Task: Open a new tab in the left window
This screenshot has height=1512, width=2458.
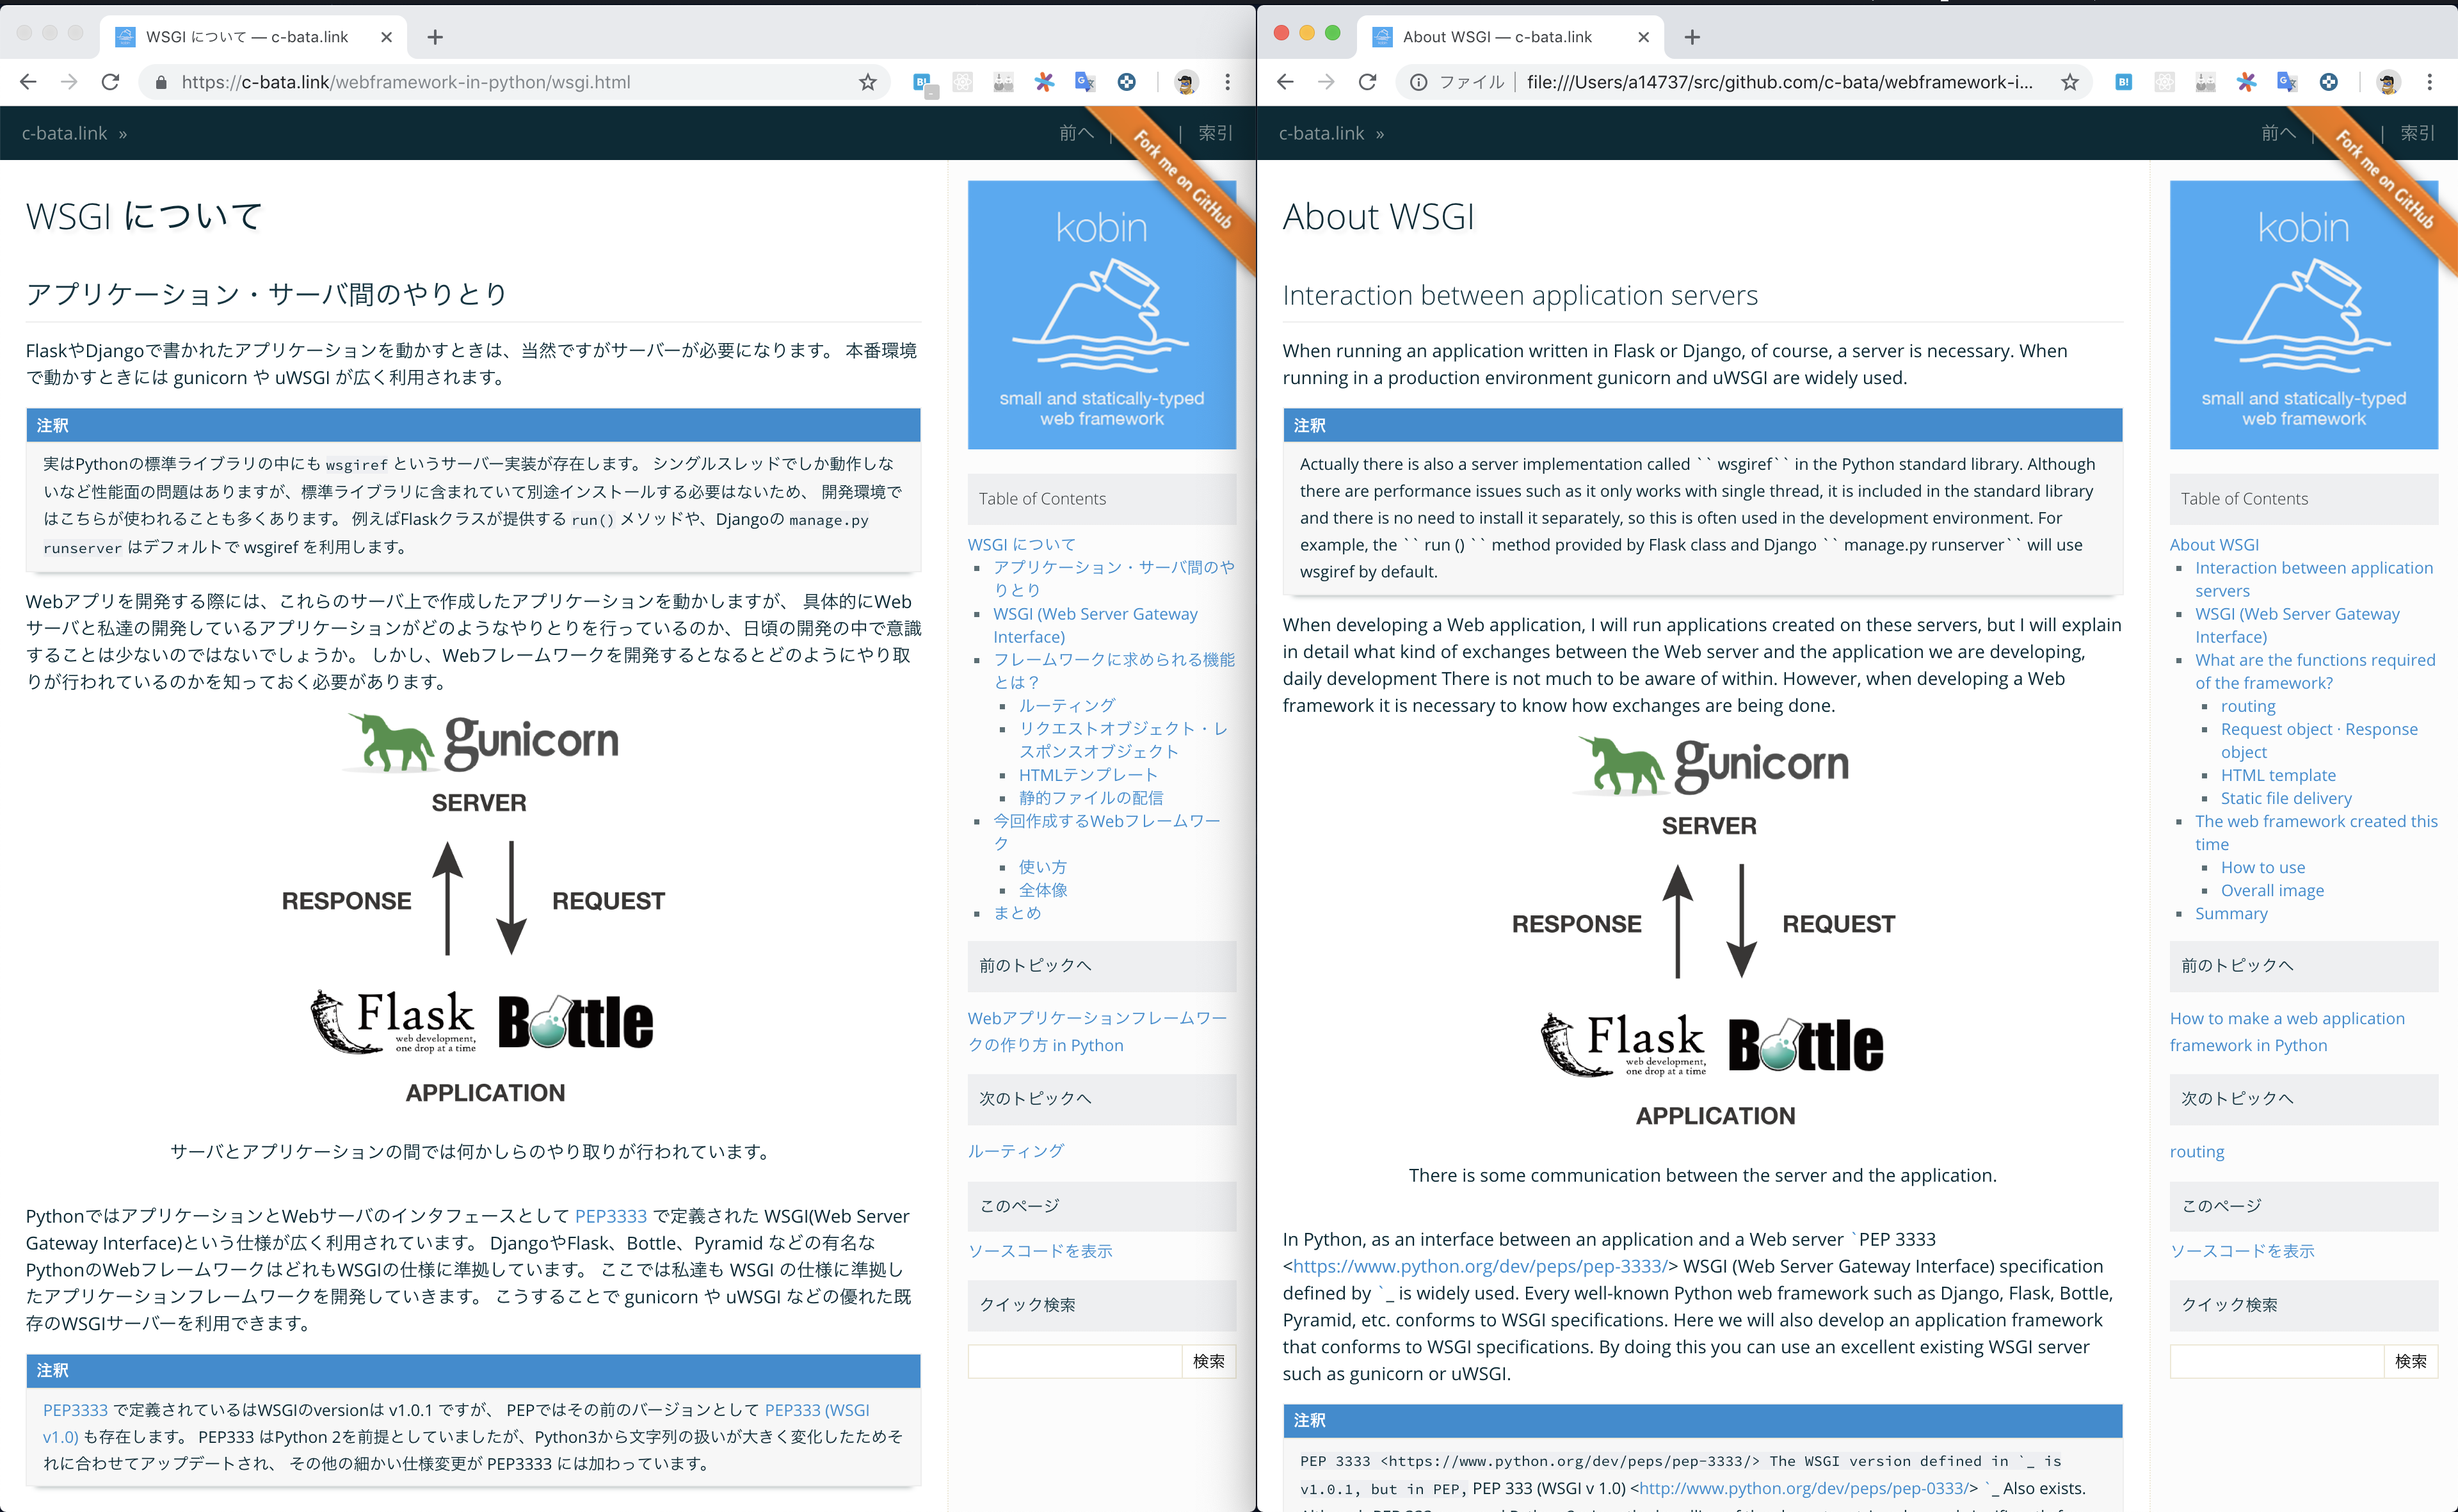Action: [435, 37]
